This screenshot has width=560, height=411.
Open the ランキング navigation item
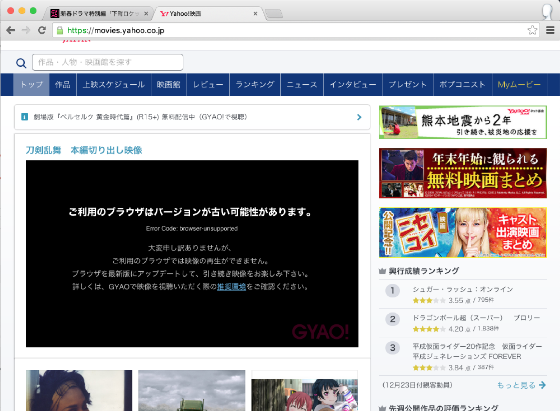point(255,85)
